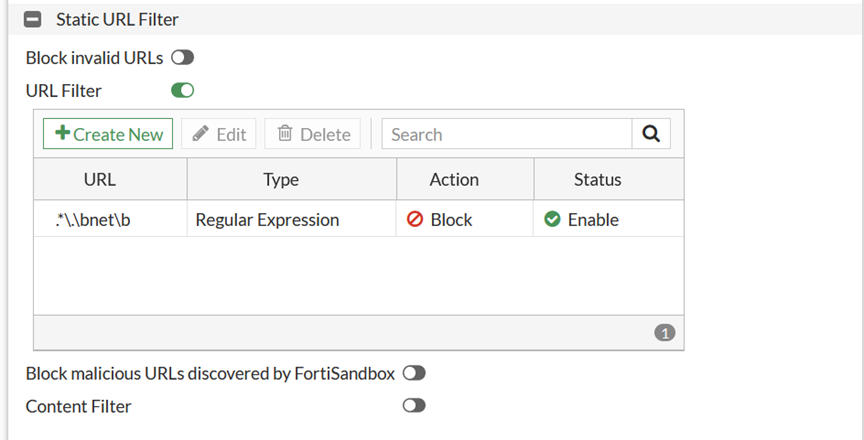Click the Static URL Filter heading
The width and height of the screenshot is (864, 440).
[117, 19]
